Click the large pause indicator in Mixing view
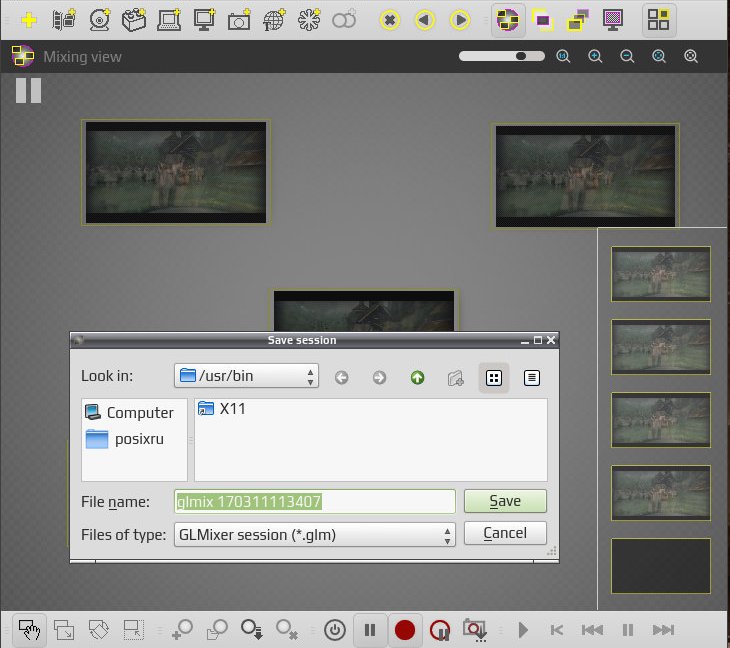Viewport: 730px width, 648px height. tap(28, 90)
